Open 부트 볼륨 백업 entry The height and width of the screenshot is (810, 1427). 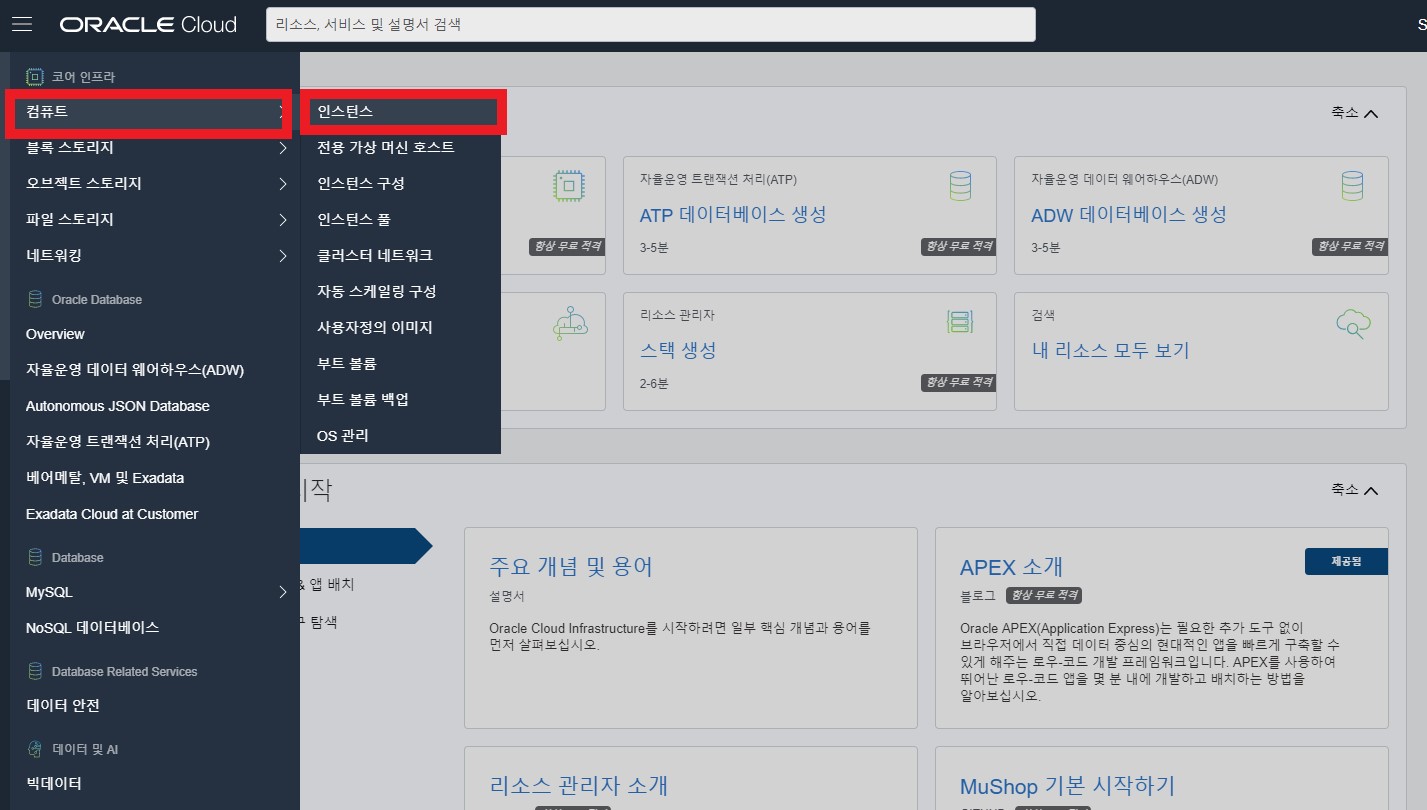pos(363,399)
